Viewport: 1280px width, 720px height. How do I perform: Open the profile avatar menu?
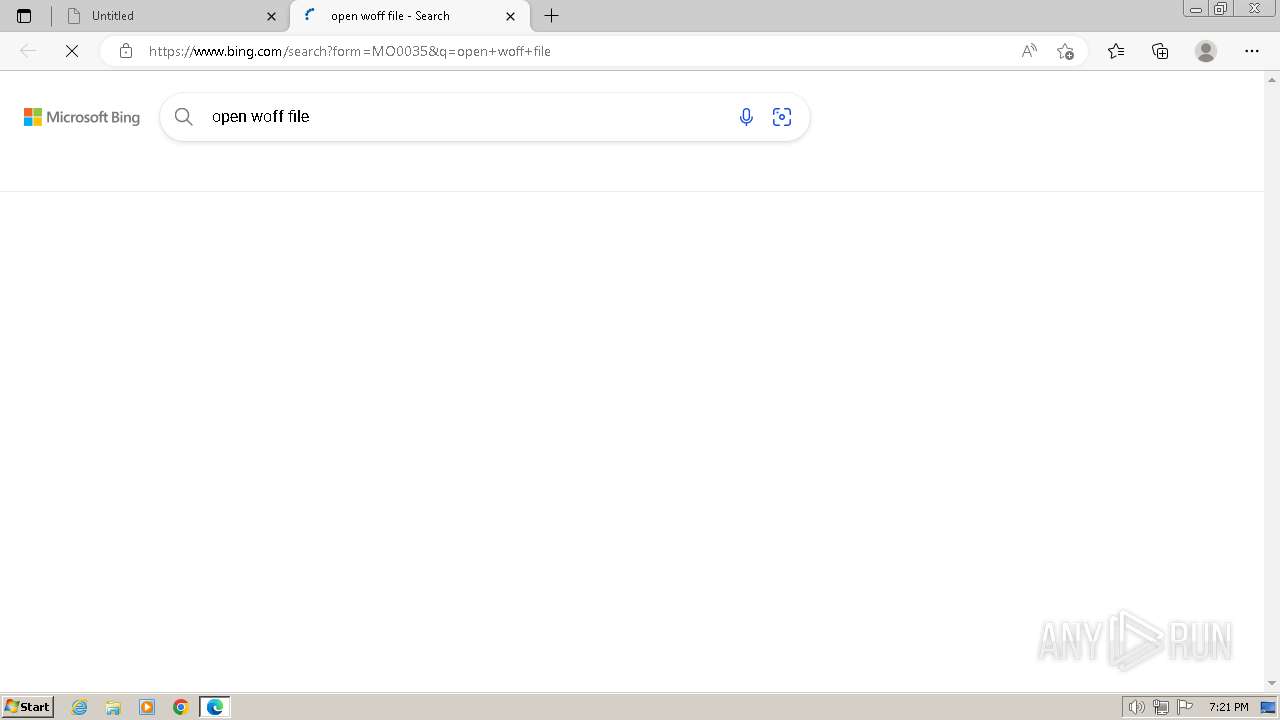pos(1206,51)
